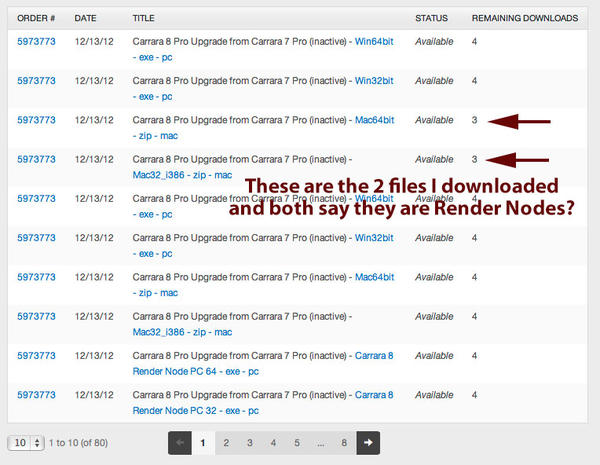Click remaining downloads 4 in Render Node PC 64 row

474,356
